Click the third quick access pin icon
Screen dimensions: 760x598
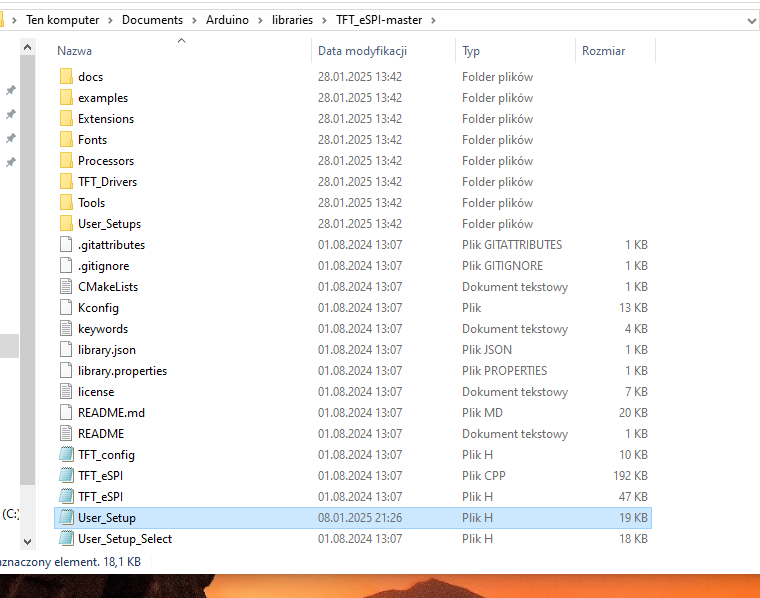[x=11, y=138]
